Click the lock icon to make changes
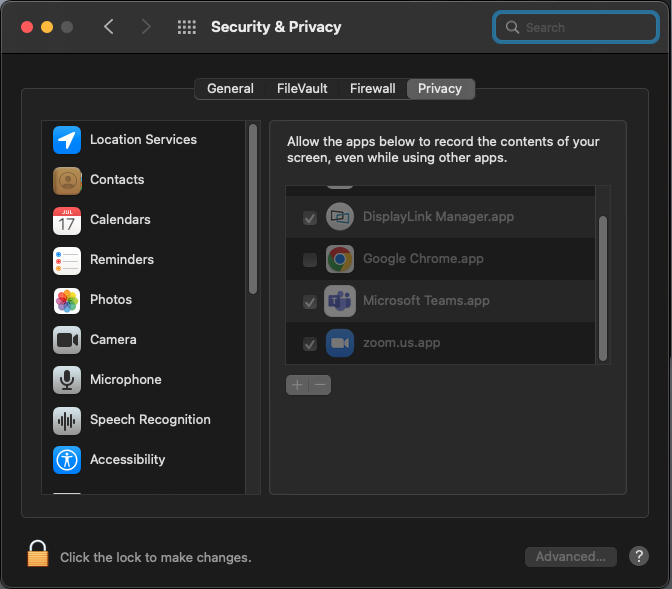 (38, 554)
